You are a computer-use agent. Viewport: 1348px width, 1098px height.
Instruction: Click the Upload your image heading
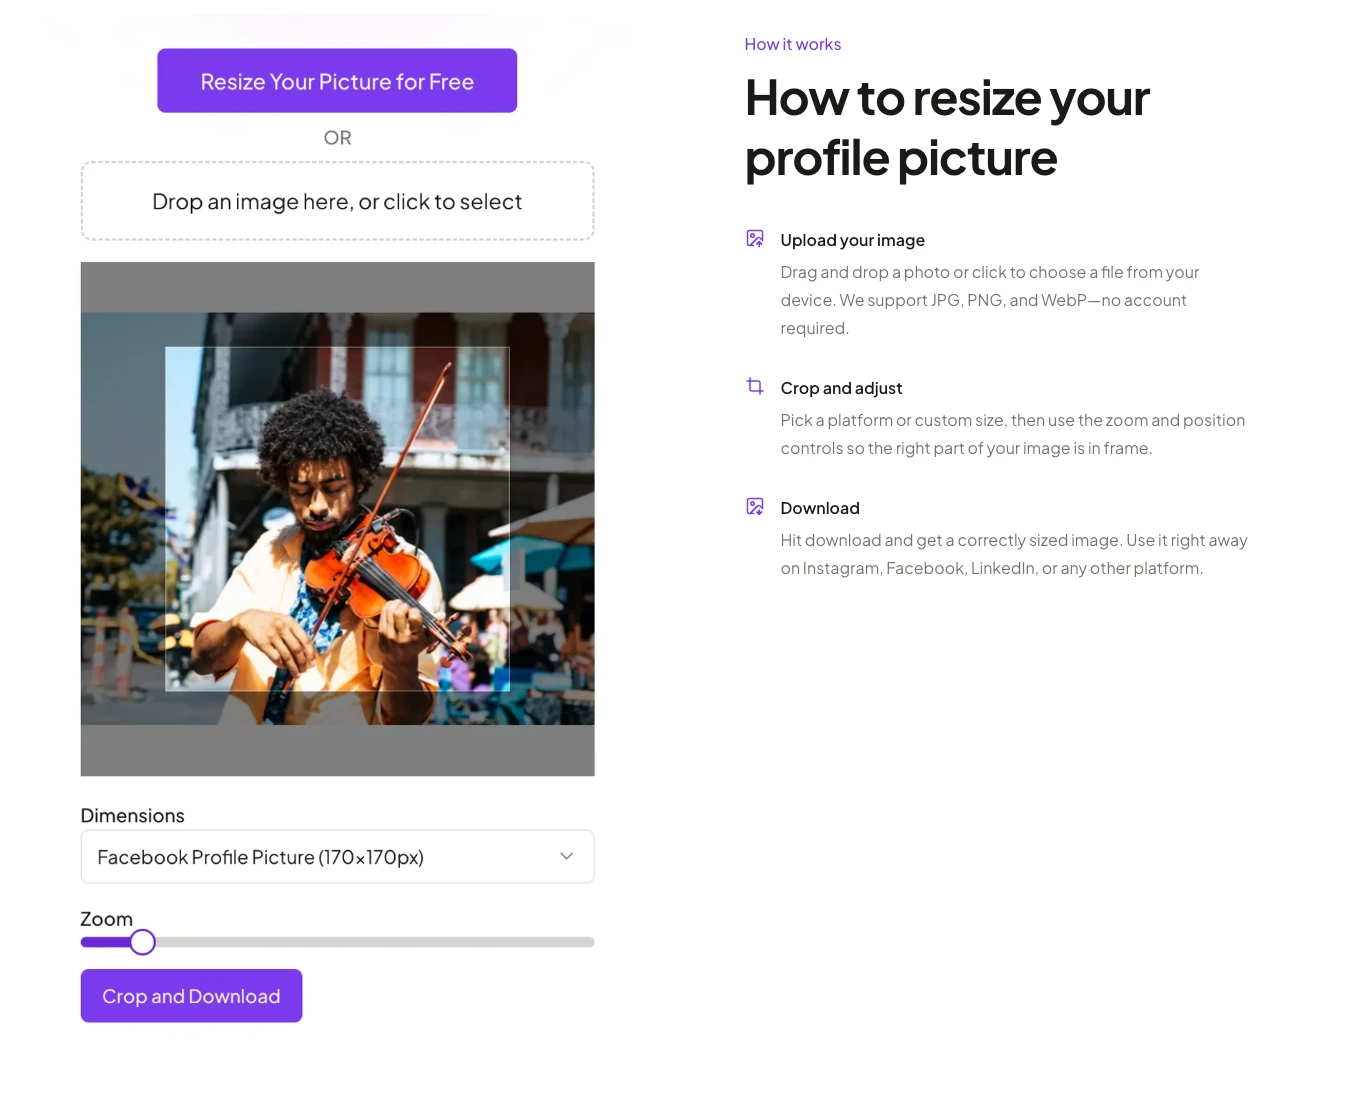point(852,240)
